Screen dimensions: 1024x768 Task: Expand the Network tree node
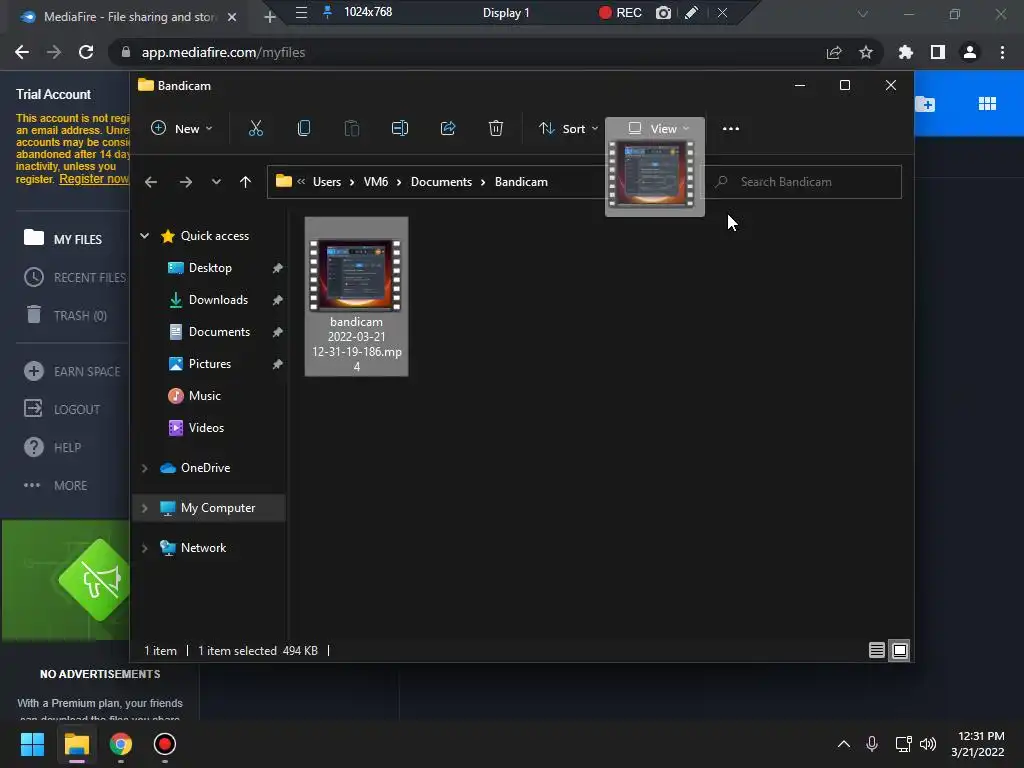144,548
